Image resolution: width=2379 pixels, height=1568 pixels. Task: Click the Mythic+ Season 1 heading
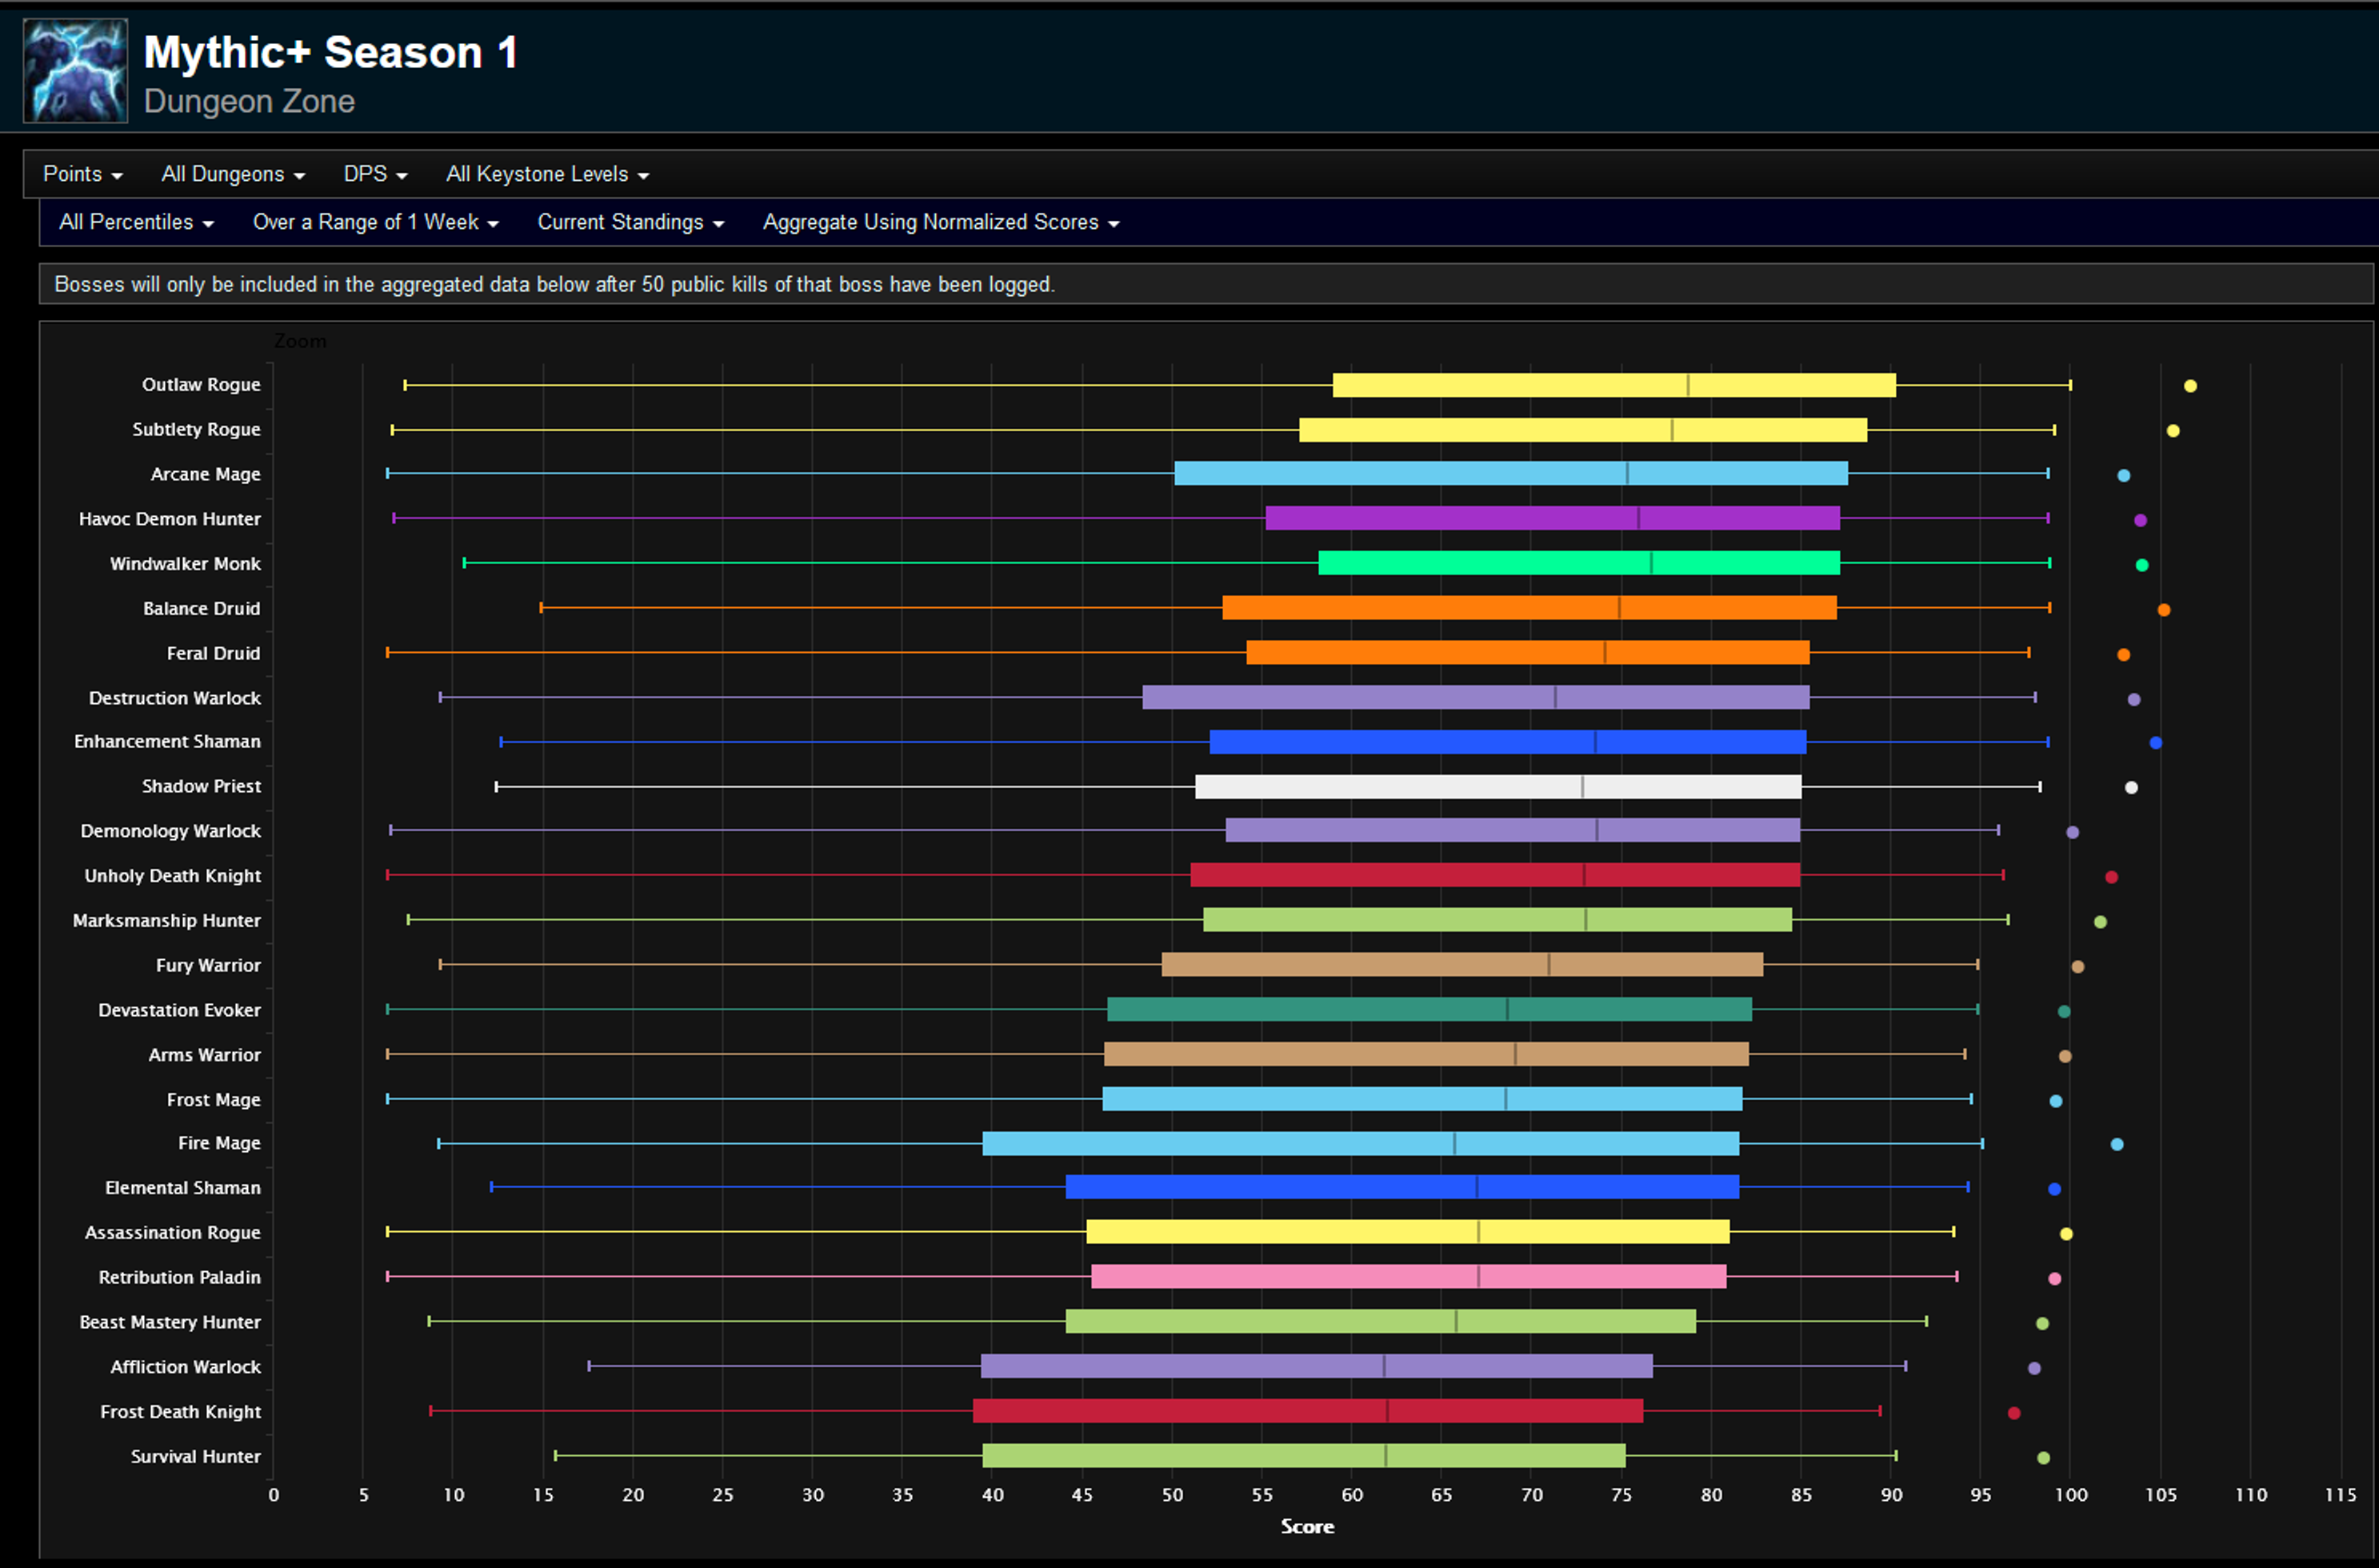coord(331,52)
